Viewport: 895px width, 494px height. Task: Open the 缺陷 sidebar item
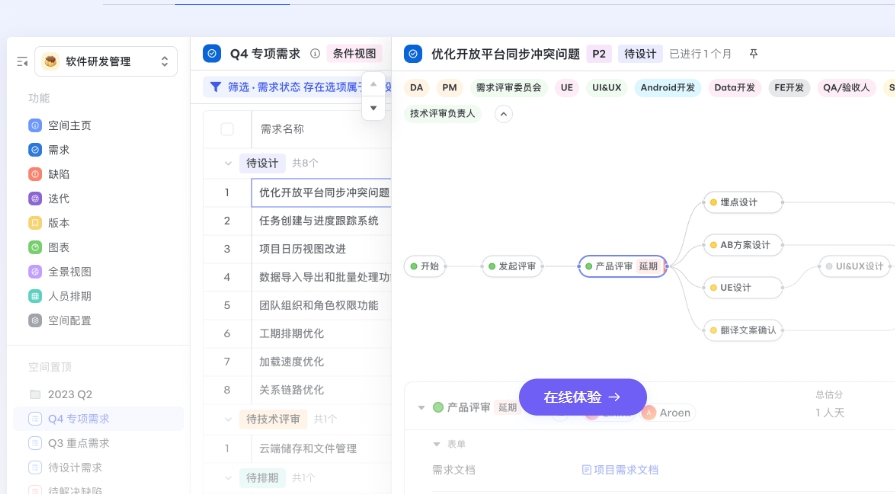coord(58,174)
